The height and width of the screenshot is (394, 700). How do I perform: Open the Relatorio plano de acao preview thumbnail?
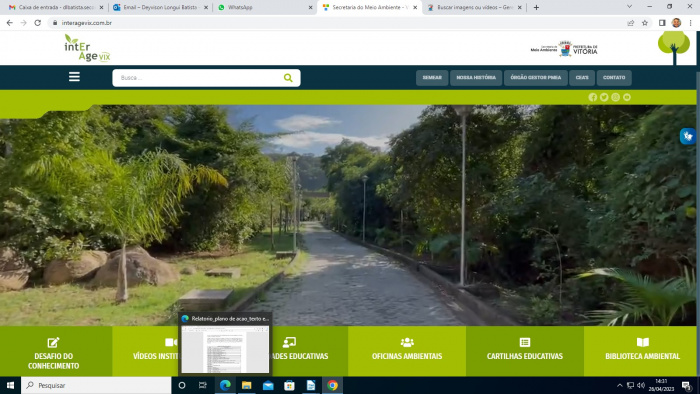pos(225,349)
